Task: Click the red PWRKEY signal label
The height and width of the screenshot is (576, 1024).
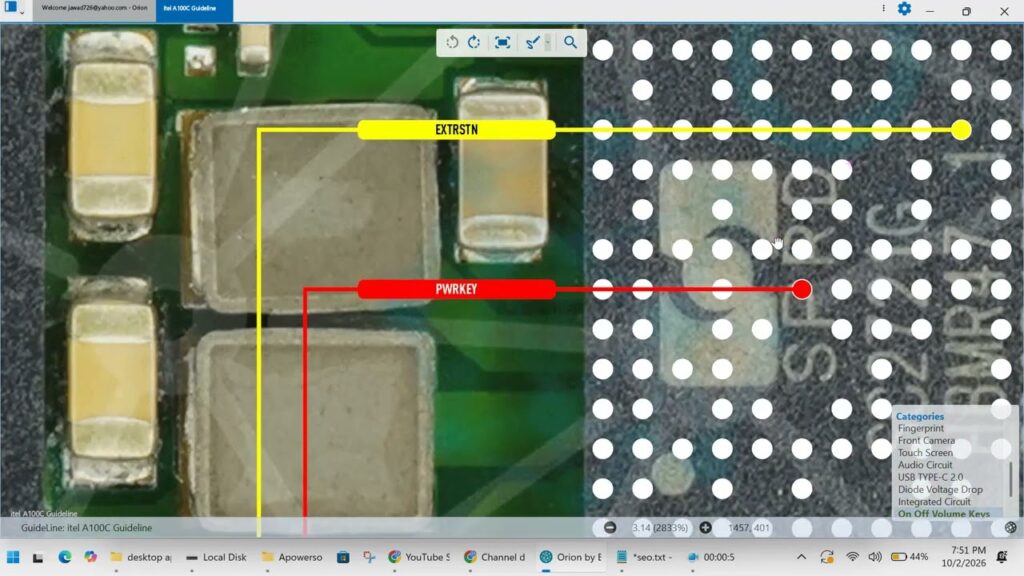Action: [x=456, y=289]
